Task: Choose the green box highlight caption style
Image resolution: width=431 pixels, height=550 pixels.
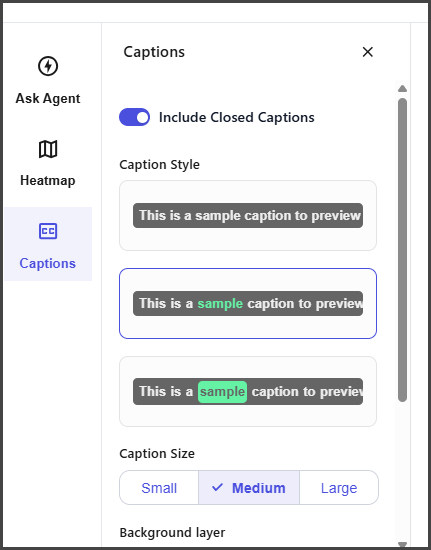Action: point(248,391)
